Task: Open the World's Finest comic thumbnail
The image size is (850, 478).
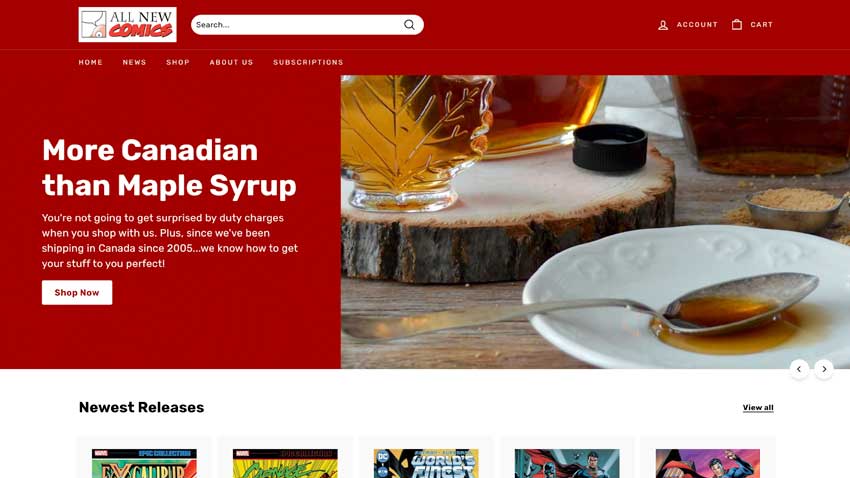Action: 426,463
